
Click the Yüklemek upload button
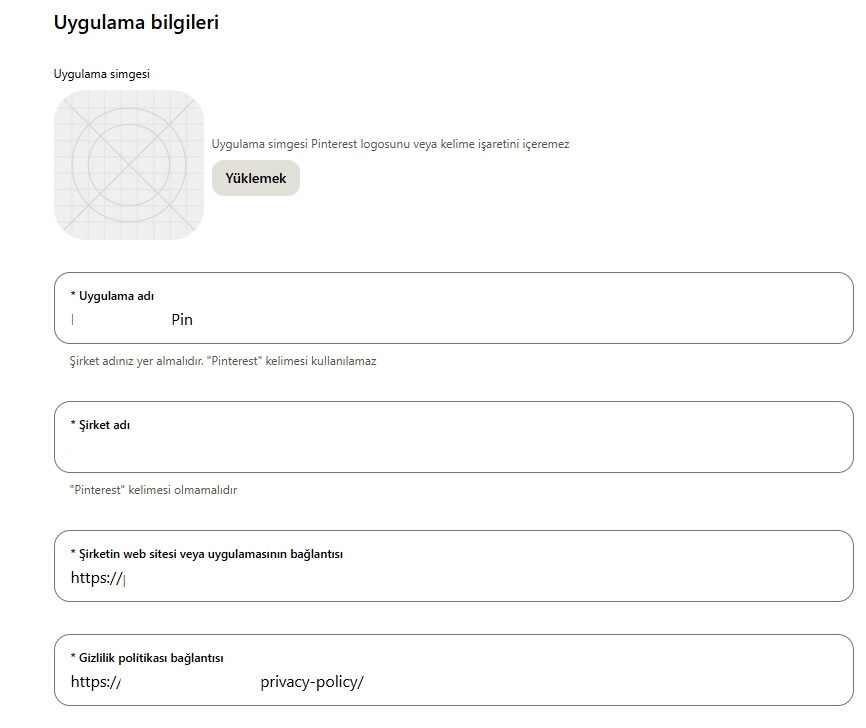point(256,178)
